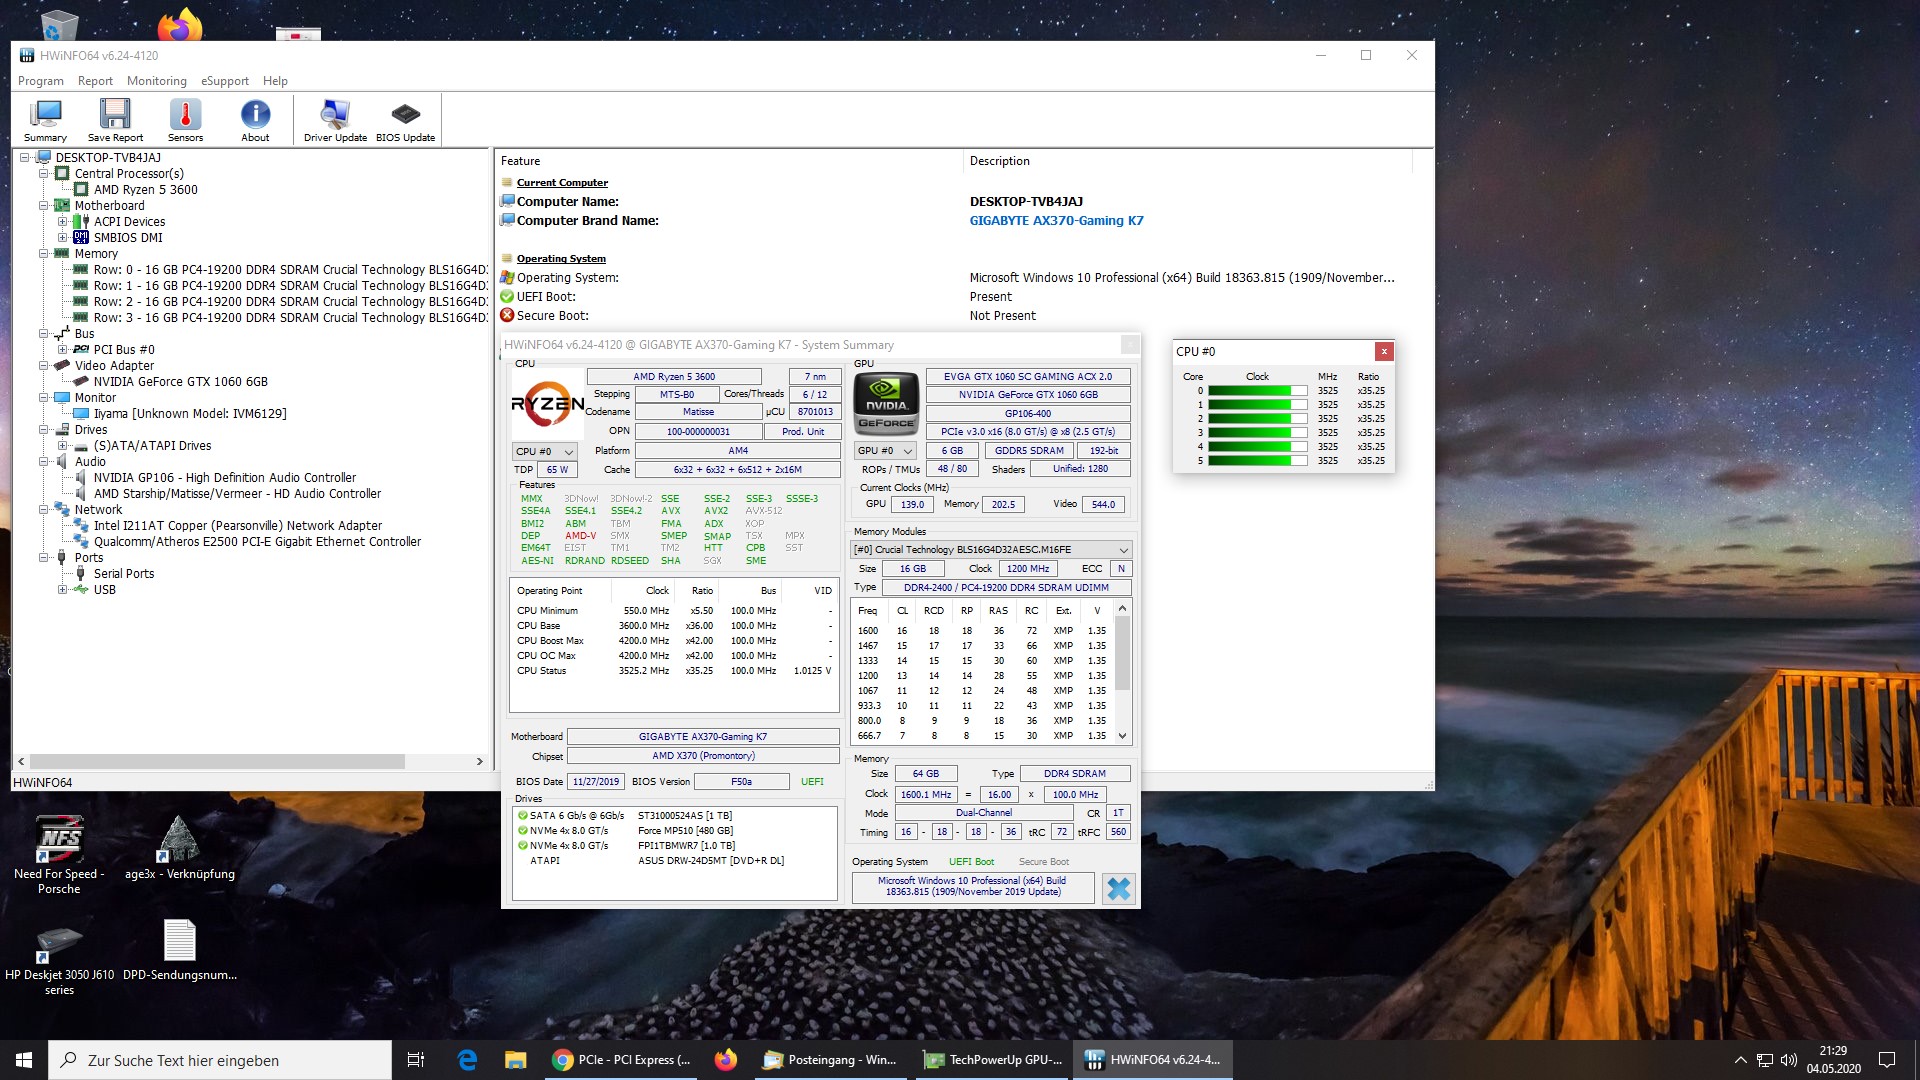Open the GPU #0 selector dropdown

pos(885,450)
